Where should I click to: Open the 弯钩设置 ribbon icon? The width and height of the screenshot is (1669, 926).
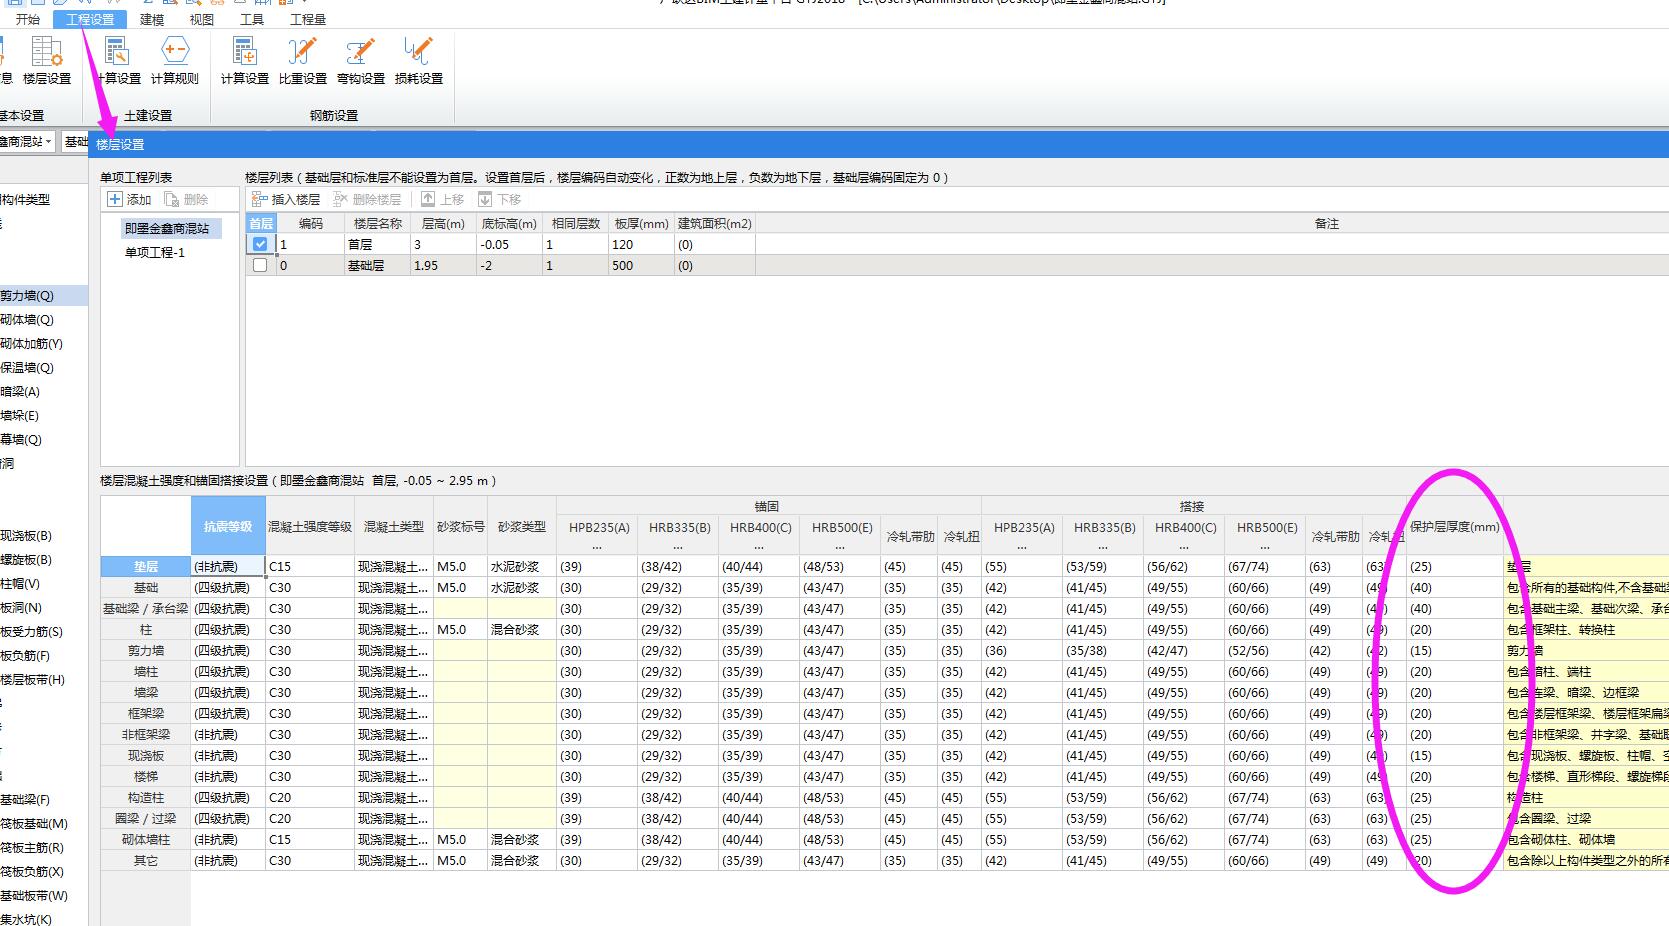361,60
